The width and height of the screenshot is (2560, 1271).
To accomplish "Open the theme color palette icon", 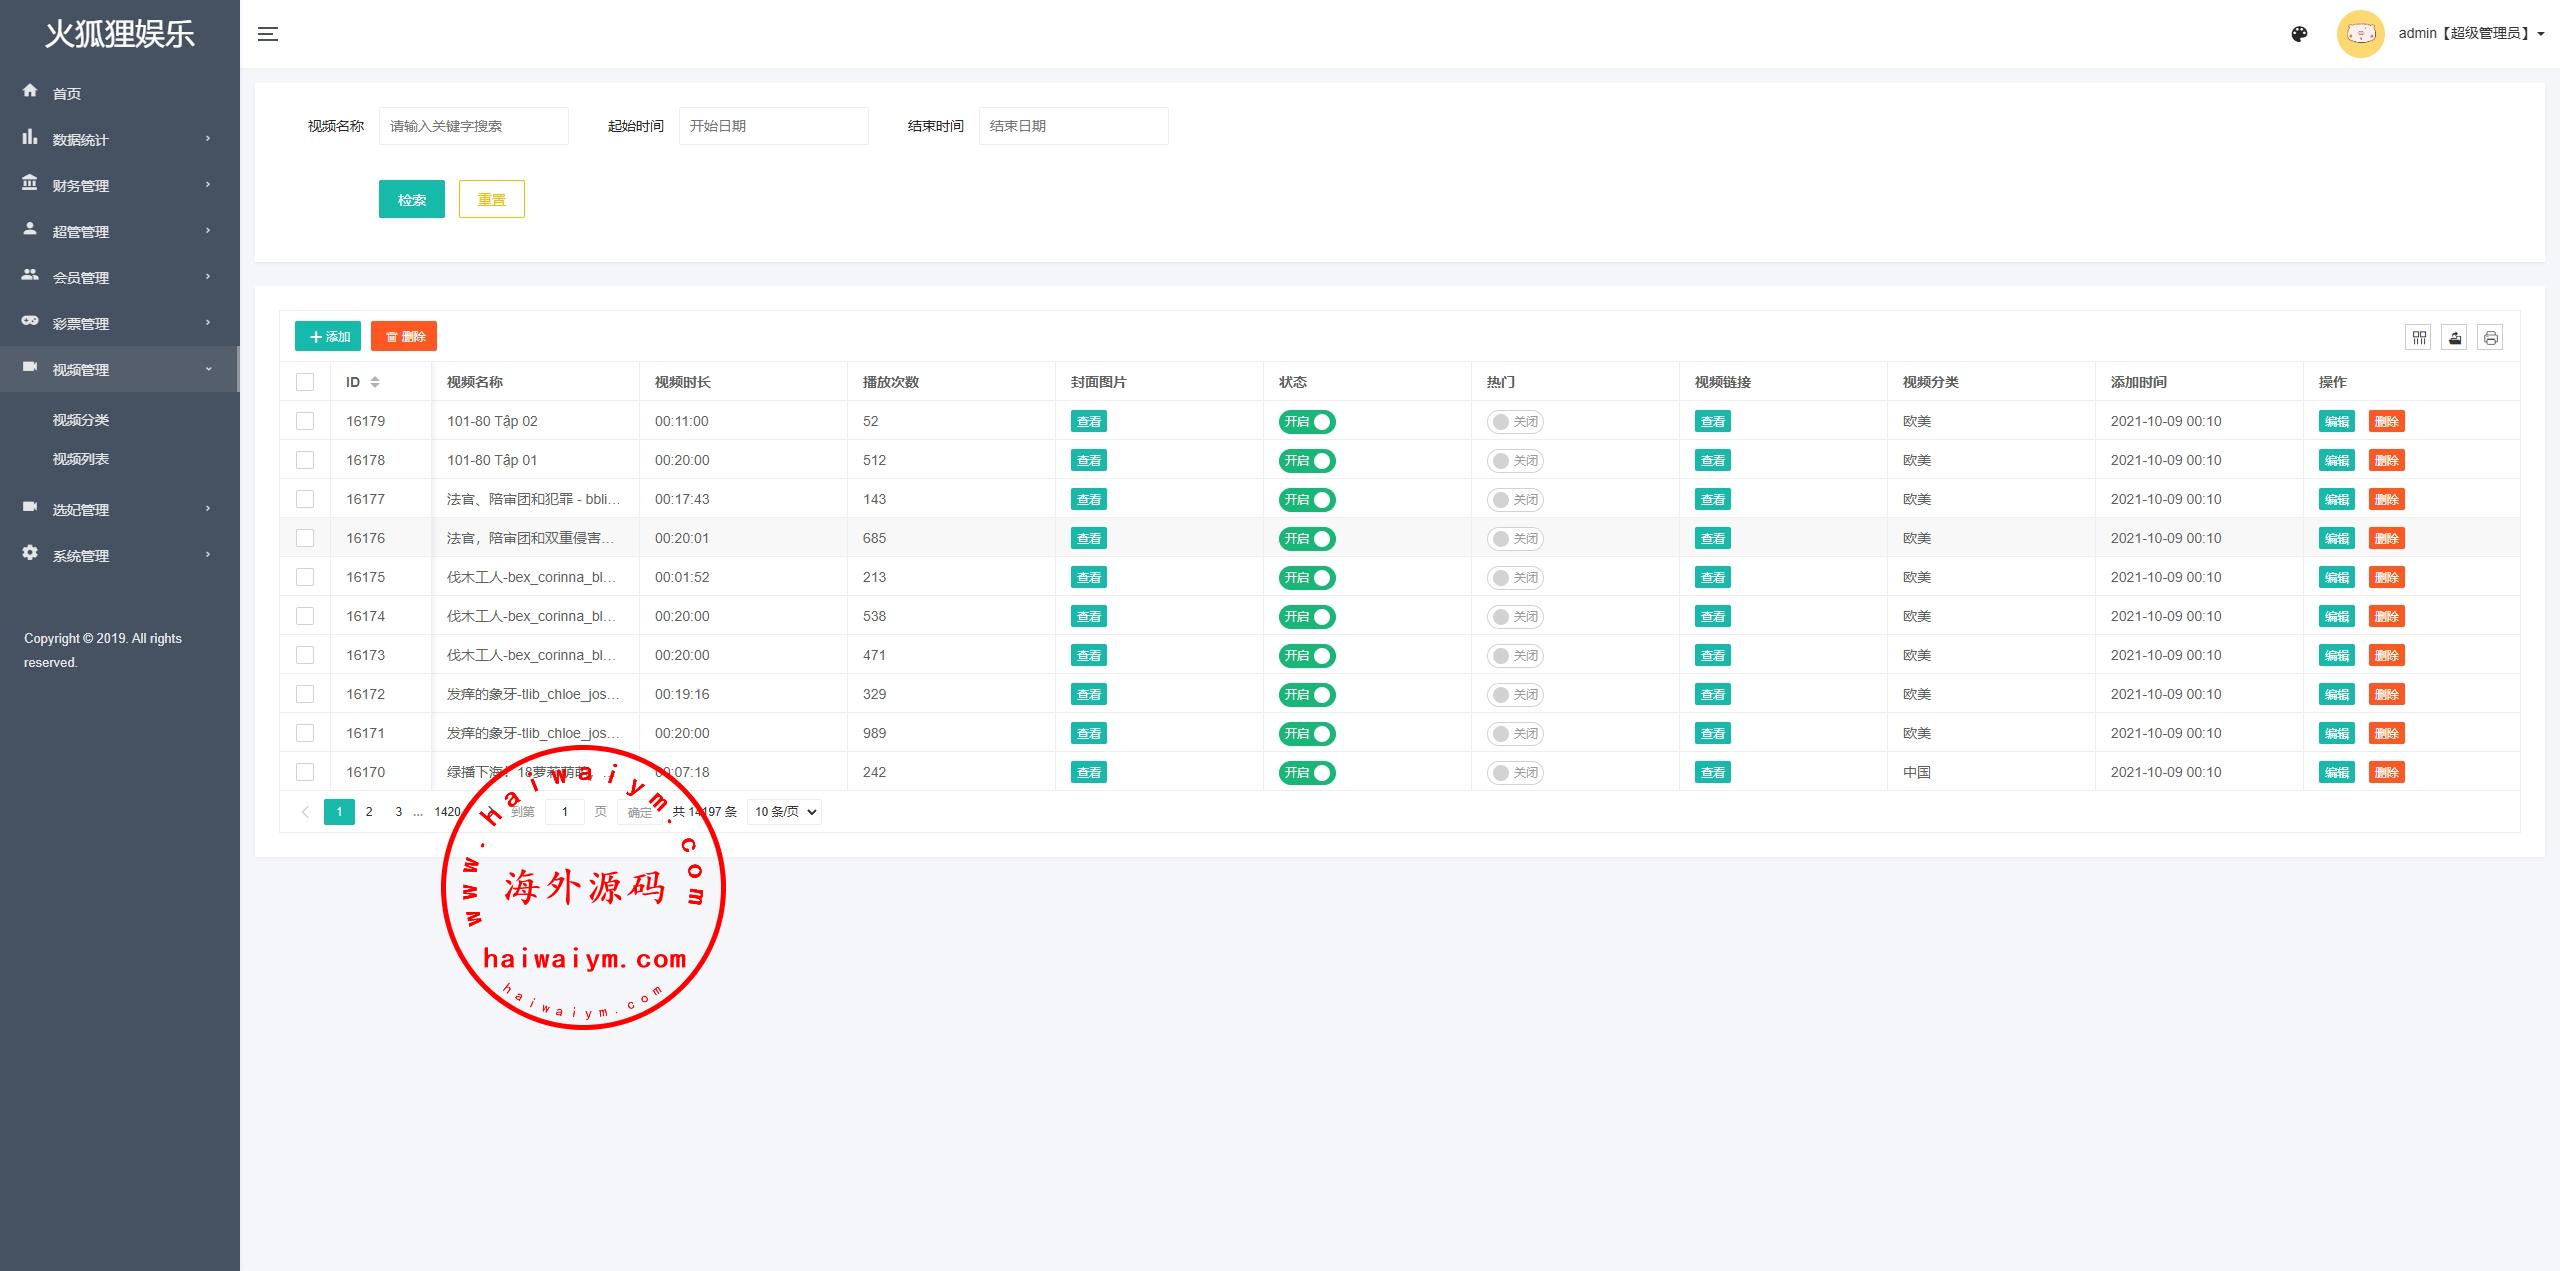I will (2299, 34).
